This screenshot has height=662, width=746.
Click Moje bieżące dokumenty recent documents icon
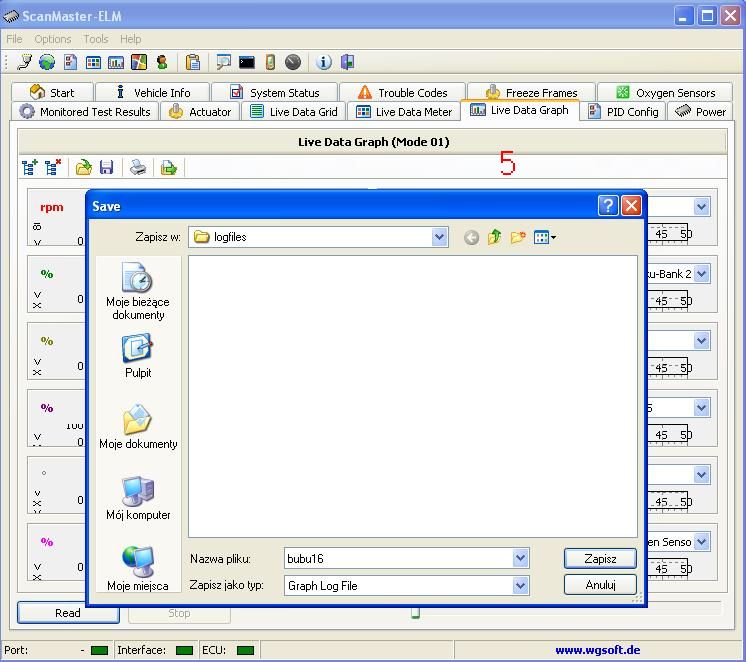pyautogui.click(x=138, y=290)
